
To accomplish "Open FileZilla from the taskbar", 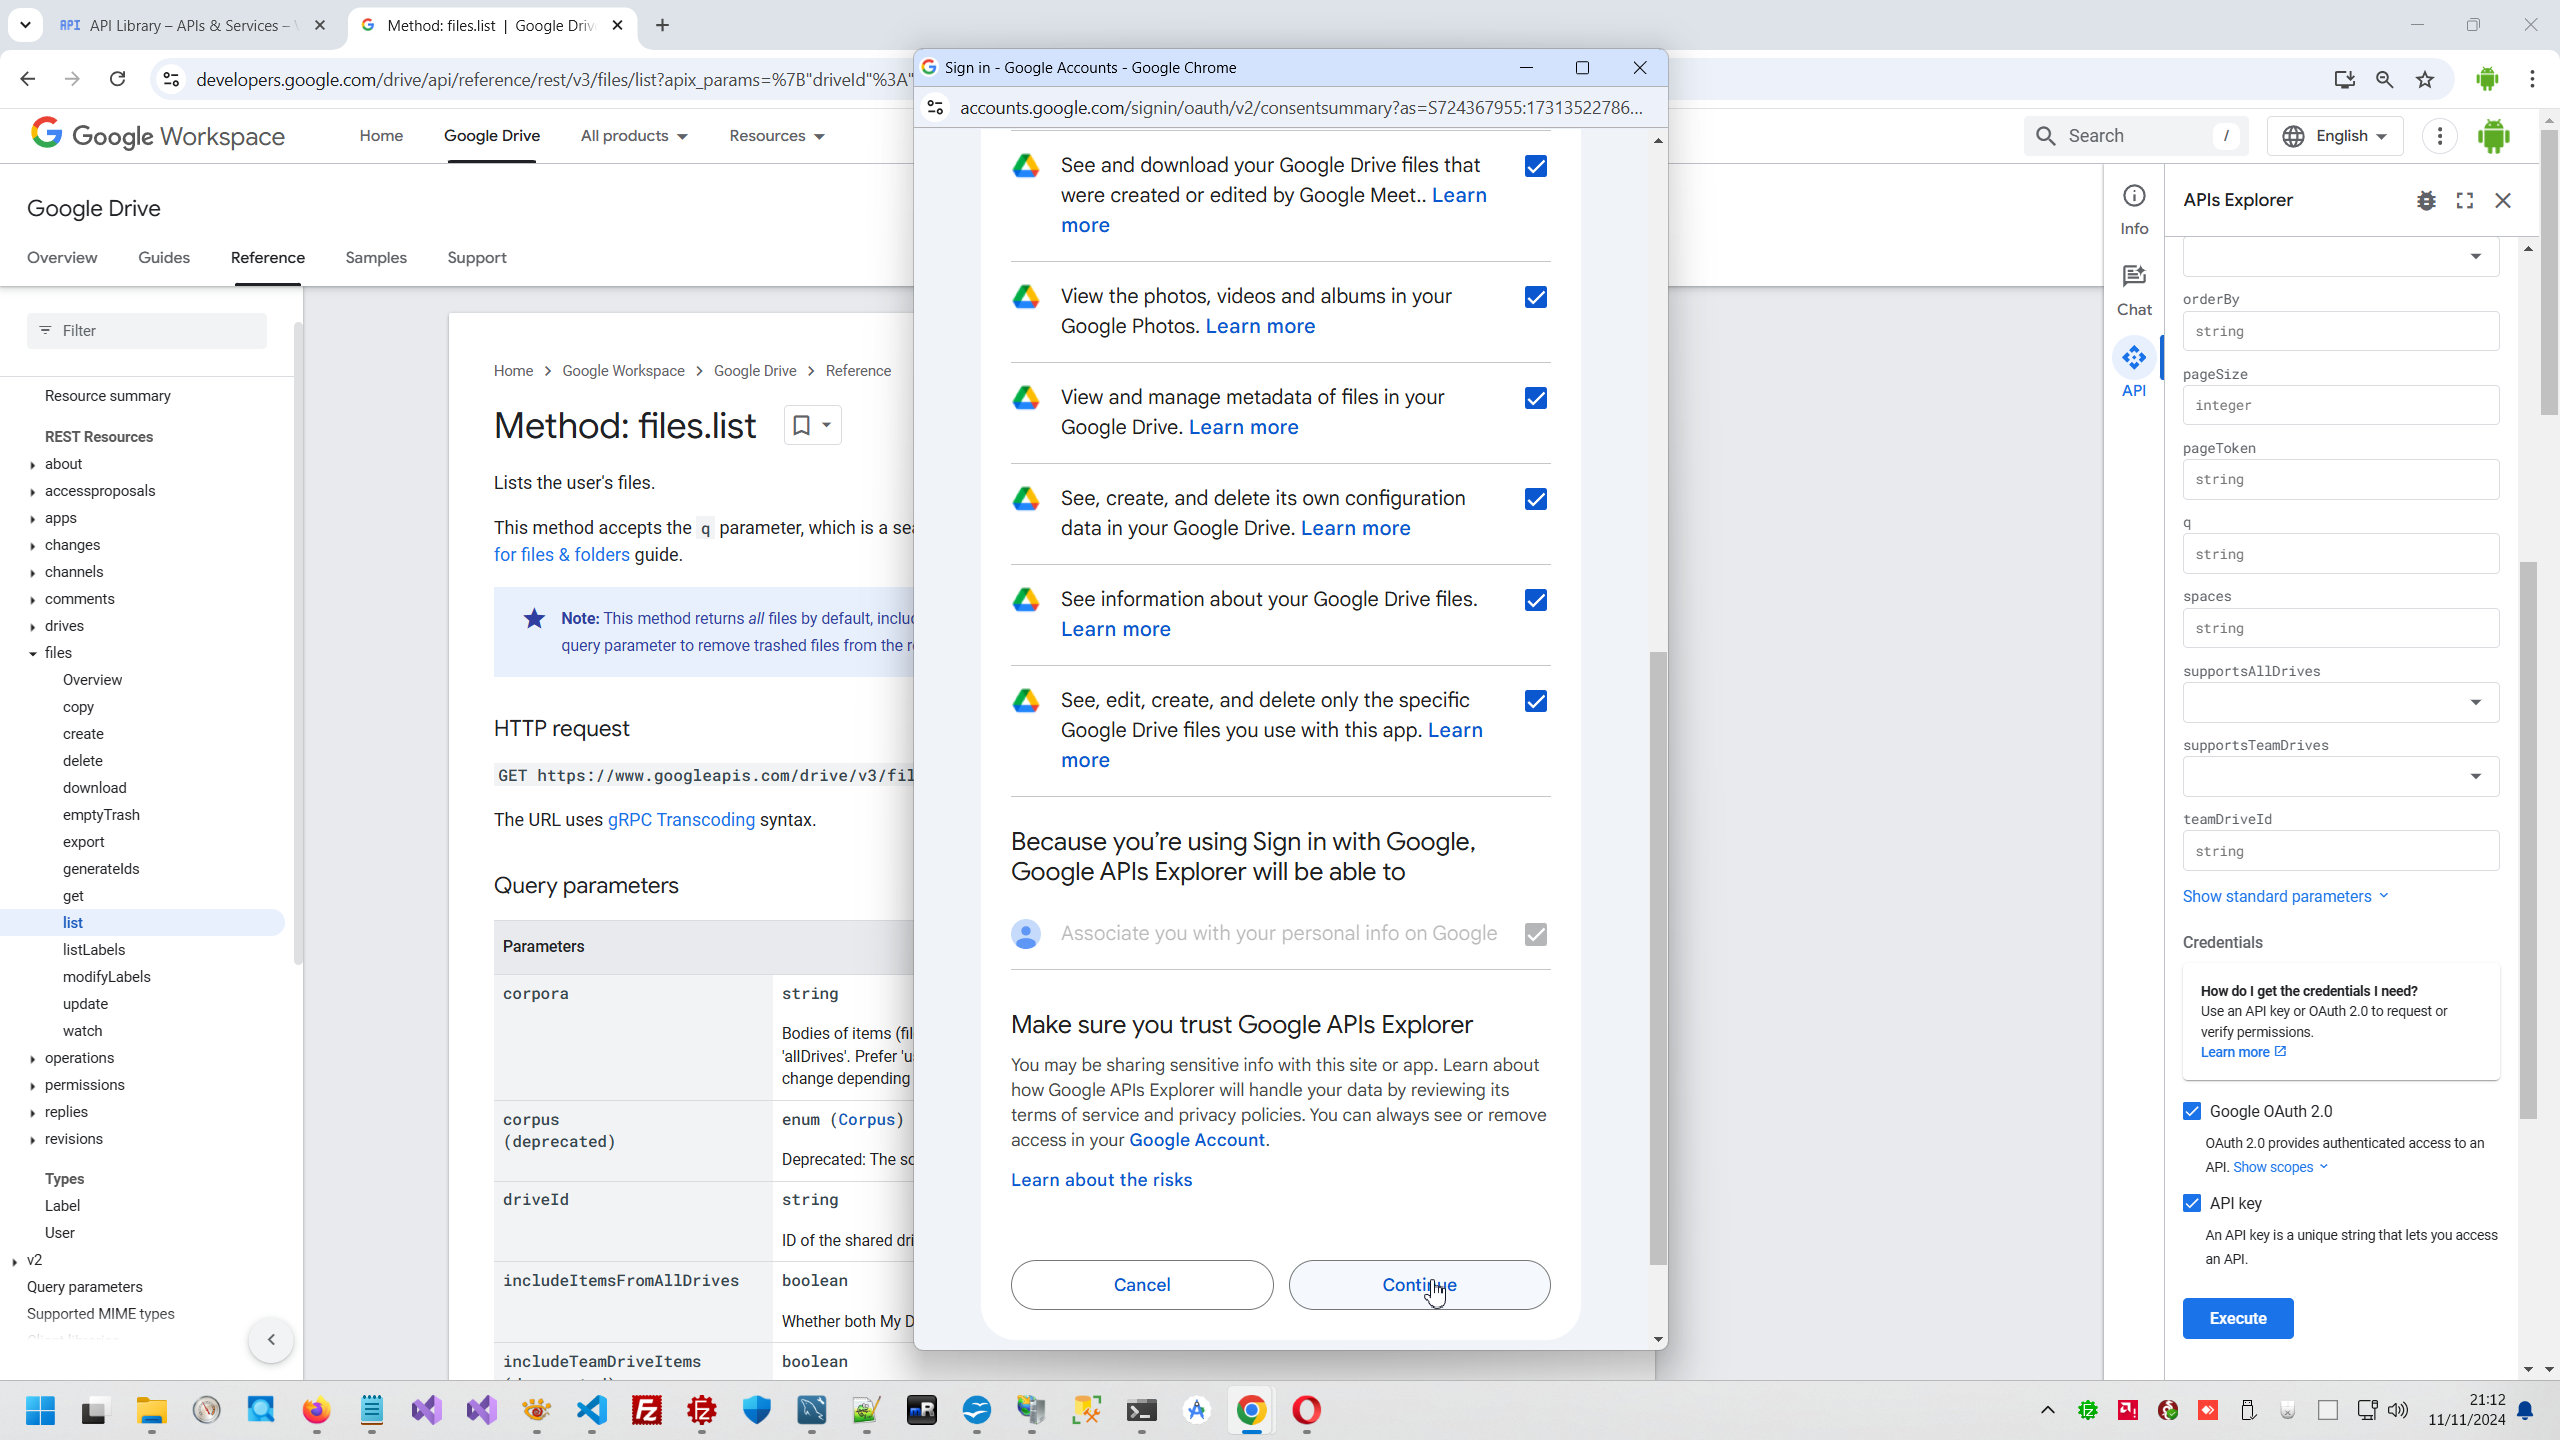I will [x=647, y=1410].
